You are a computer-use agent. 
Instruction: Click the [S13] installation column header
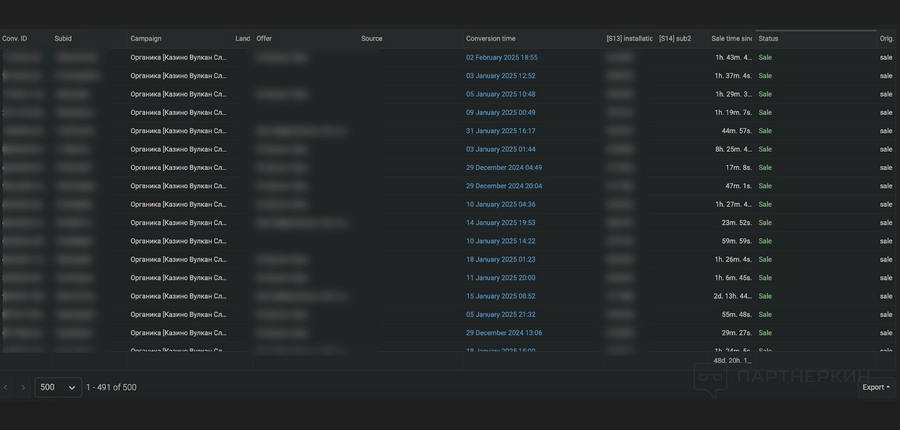(630, 38)
